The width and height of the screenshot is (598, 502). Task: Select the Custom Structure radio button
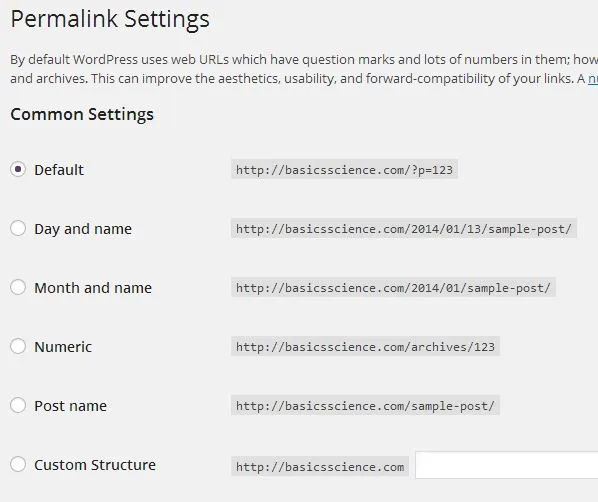tap(18, 464)
